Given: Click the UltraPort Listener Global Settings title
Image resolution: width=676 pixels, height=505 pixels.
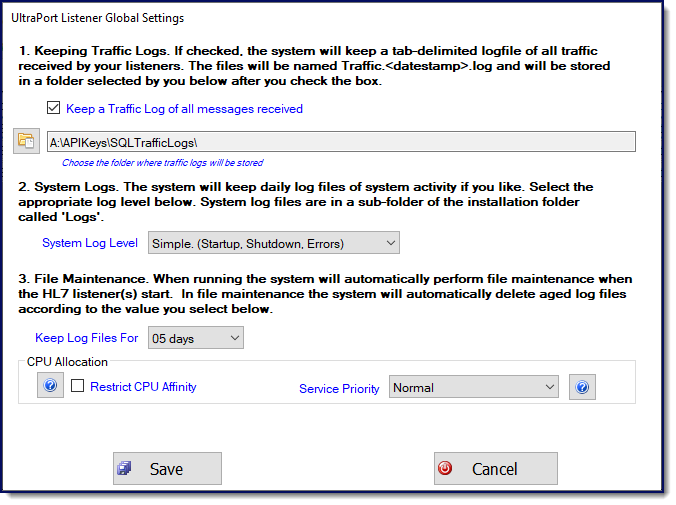Looking at the screenshot, I should [x=97, y=18].
